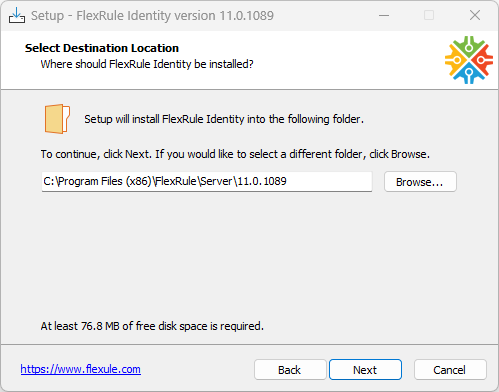Click 'At least 76.8 MB' disk space notice
Viewport: 499px width, 392px height.
tap(152, 326)
